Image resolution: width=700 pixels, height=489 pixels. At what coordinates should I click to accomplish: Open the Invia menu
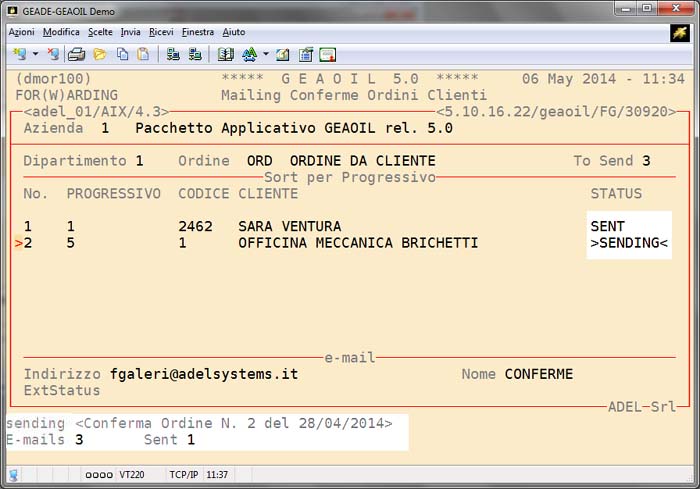pyautogui.click(x=130, y=32)
